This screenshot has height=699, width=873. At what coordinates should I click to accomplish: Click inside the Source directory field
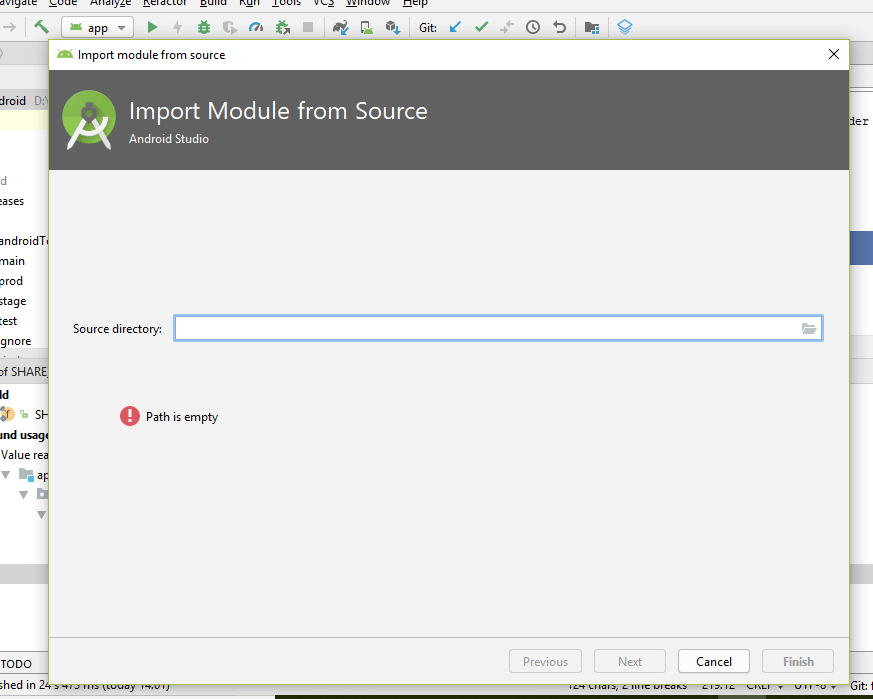tap(490, 328)
